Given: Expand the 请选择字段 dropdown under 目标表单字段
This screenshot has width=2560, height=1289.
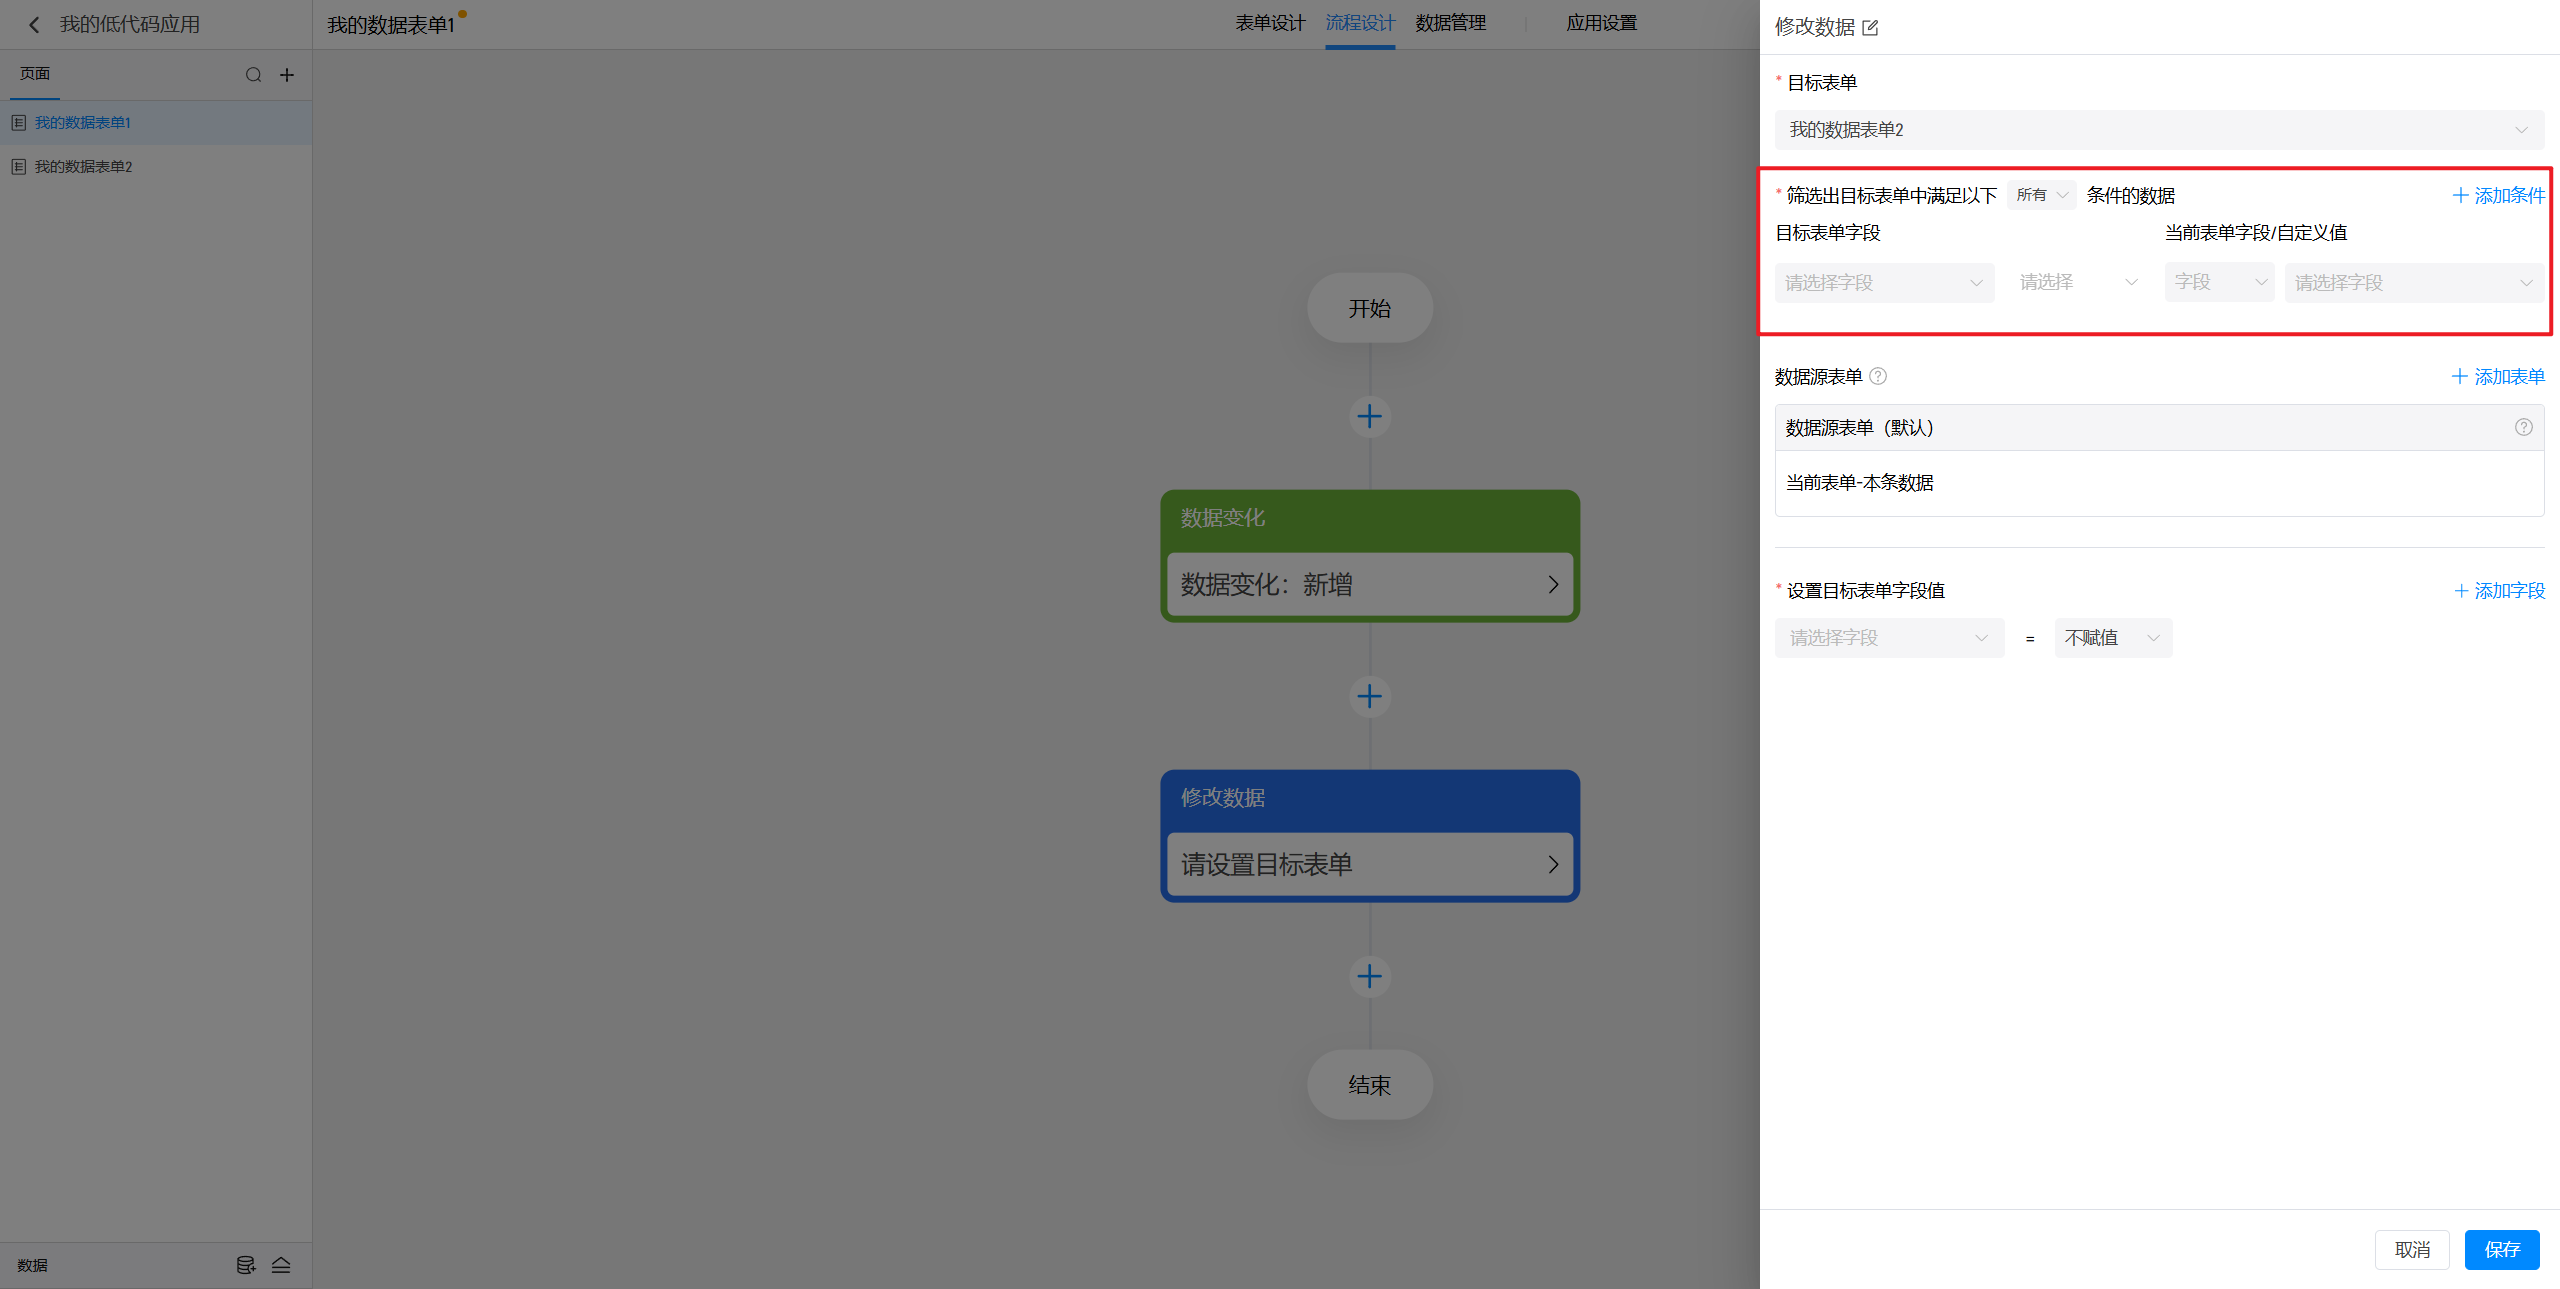Looking at the screenshot, I should 1883,283.
